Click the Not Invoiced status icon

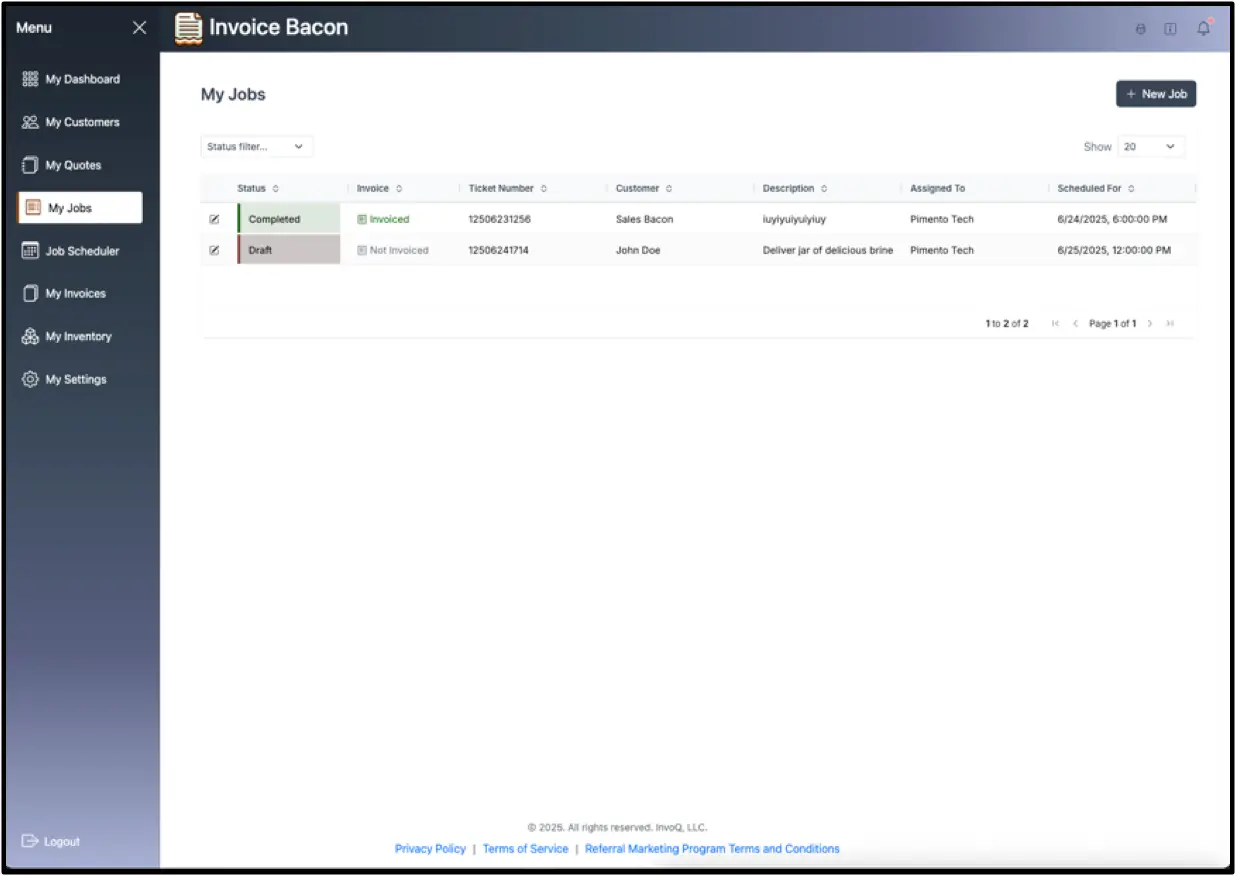point(362,250)
